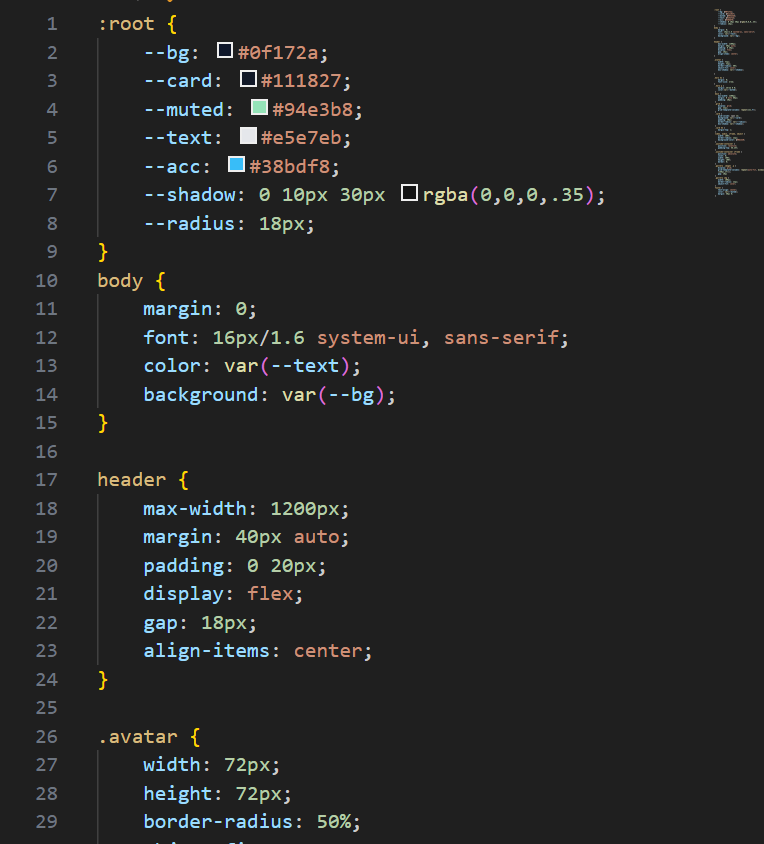The image size is (764, 844).
Task: Open color picker for --bg swatch
Action: [225, 51]
